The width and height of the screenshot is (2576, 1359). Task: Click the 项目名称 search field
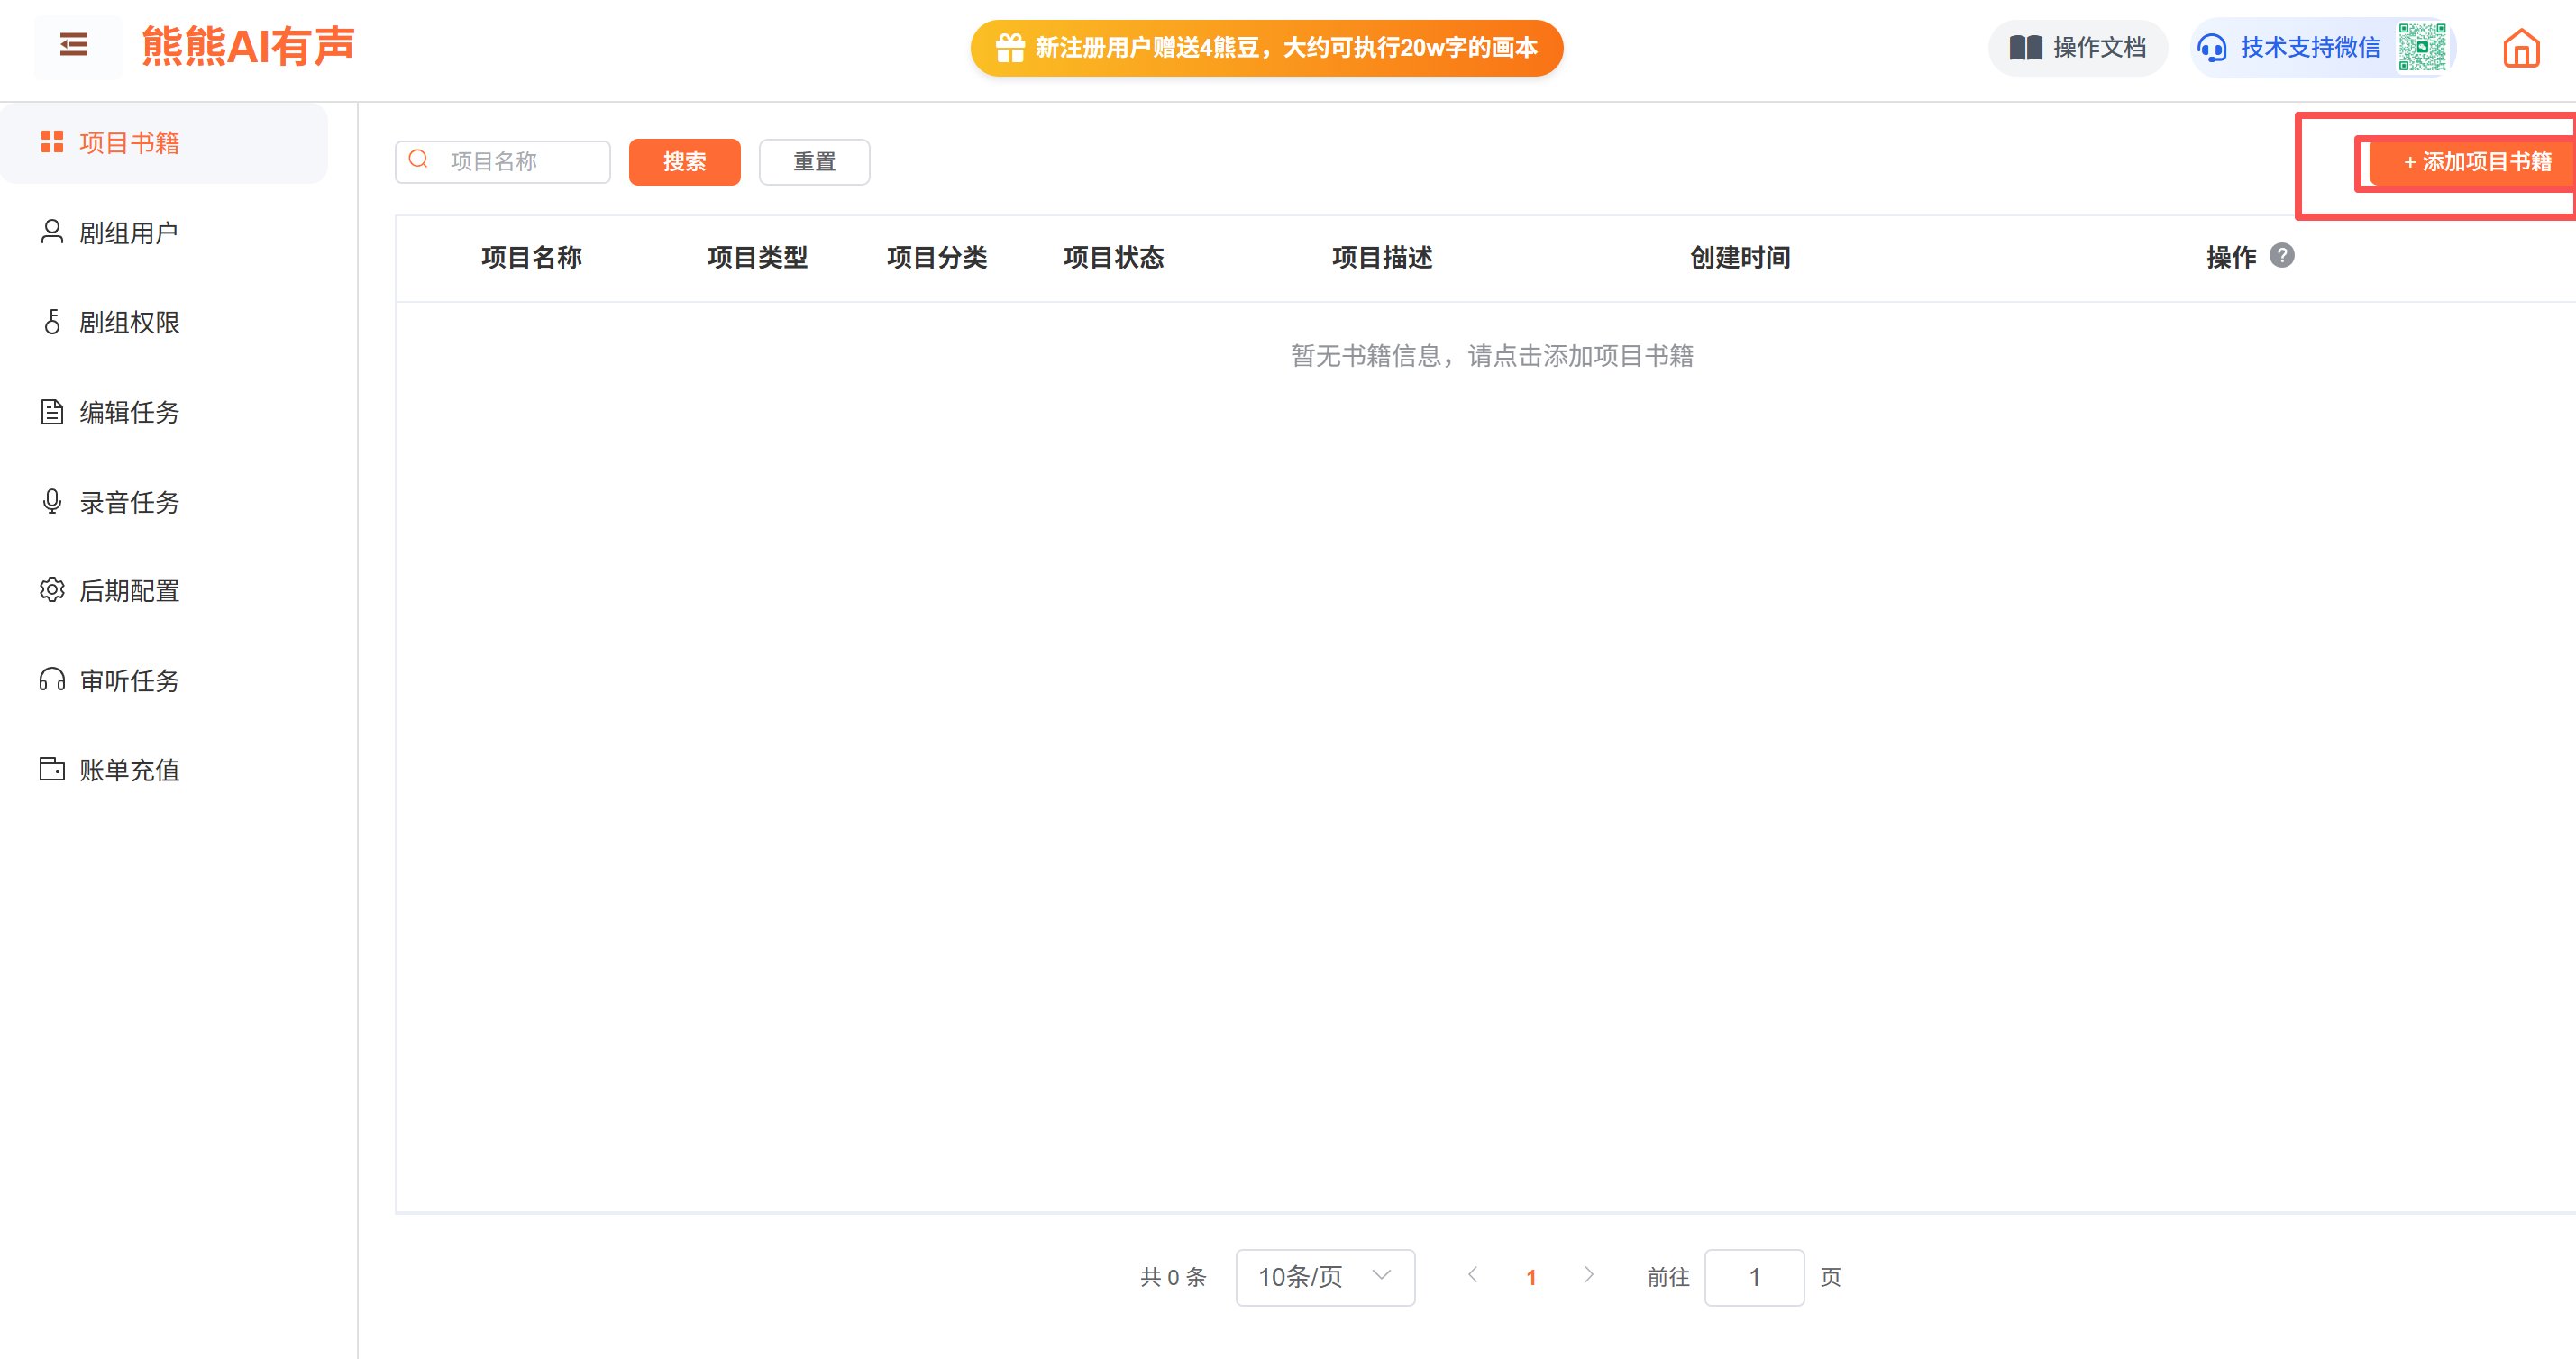pos(520,162)
